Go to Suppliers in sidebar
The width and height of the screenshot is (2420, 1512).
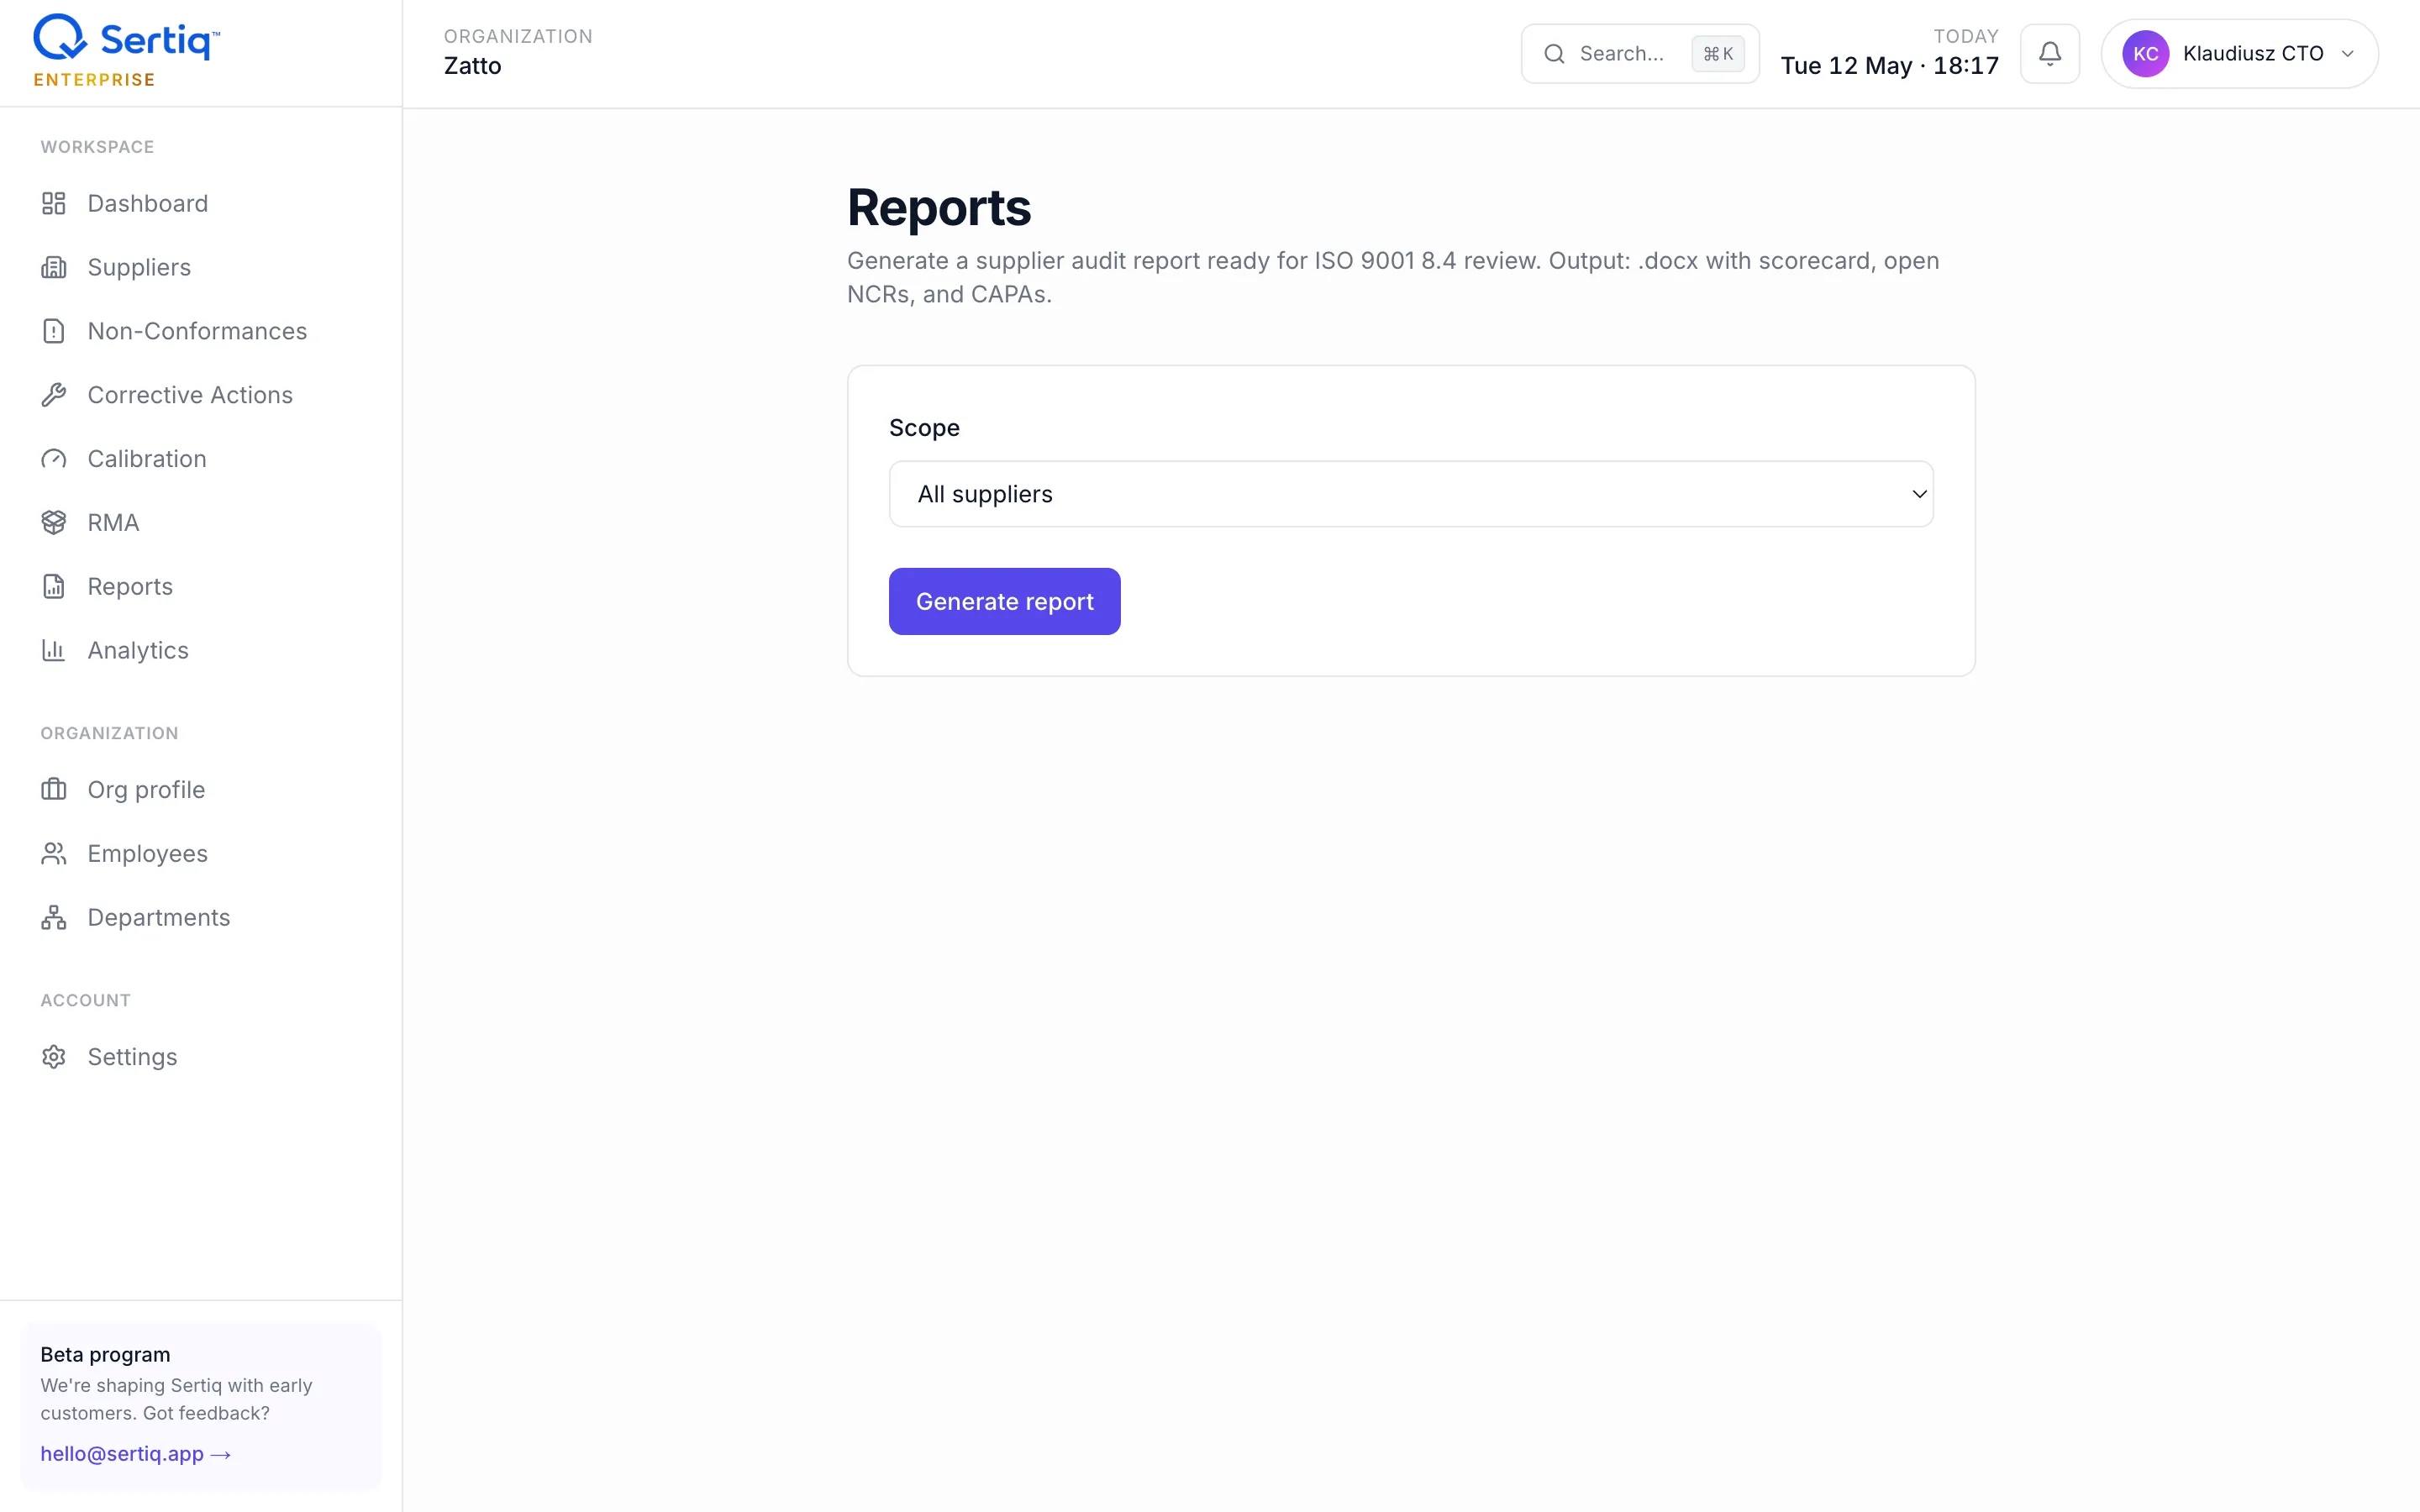point(201,267)
